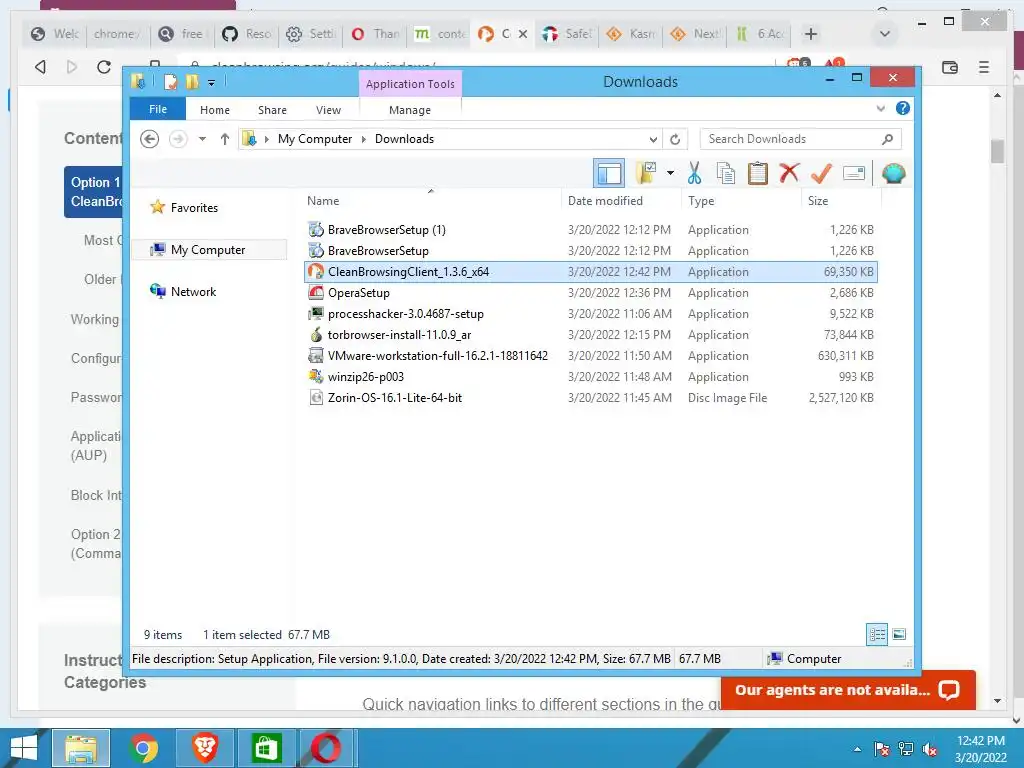
Task: Expand the ribbon with the chevron
Action: pos(880,108)
